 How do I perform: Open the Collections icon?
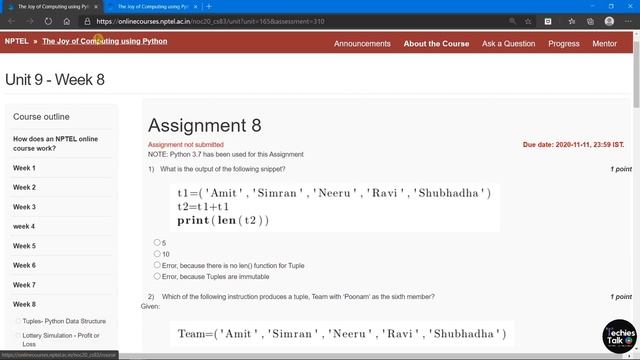coord(590,21)
